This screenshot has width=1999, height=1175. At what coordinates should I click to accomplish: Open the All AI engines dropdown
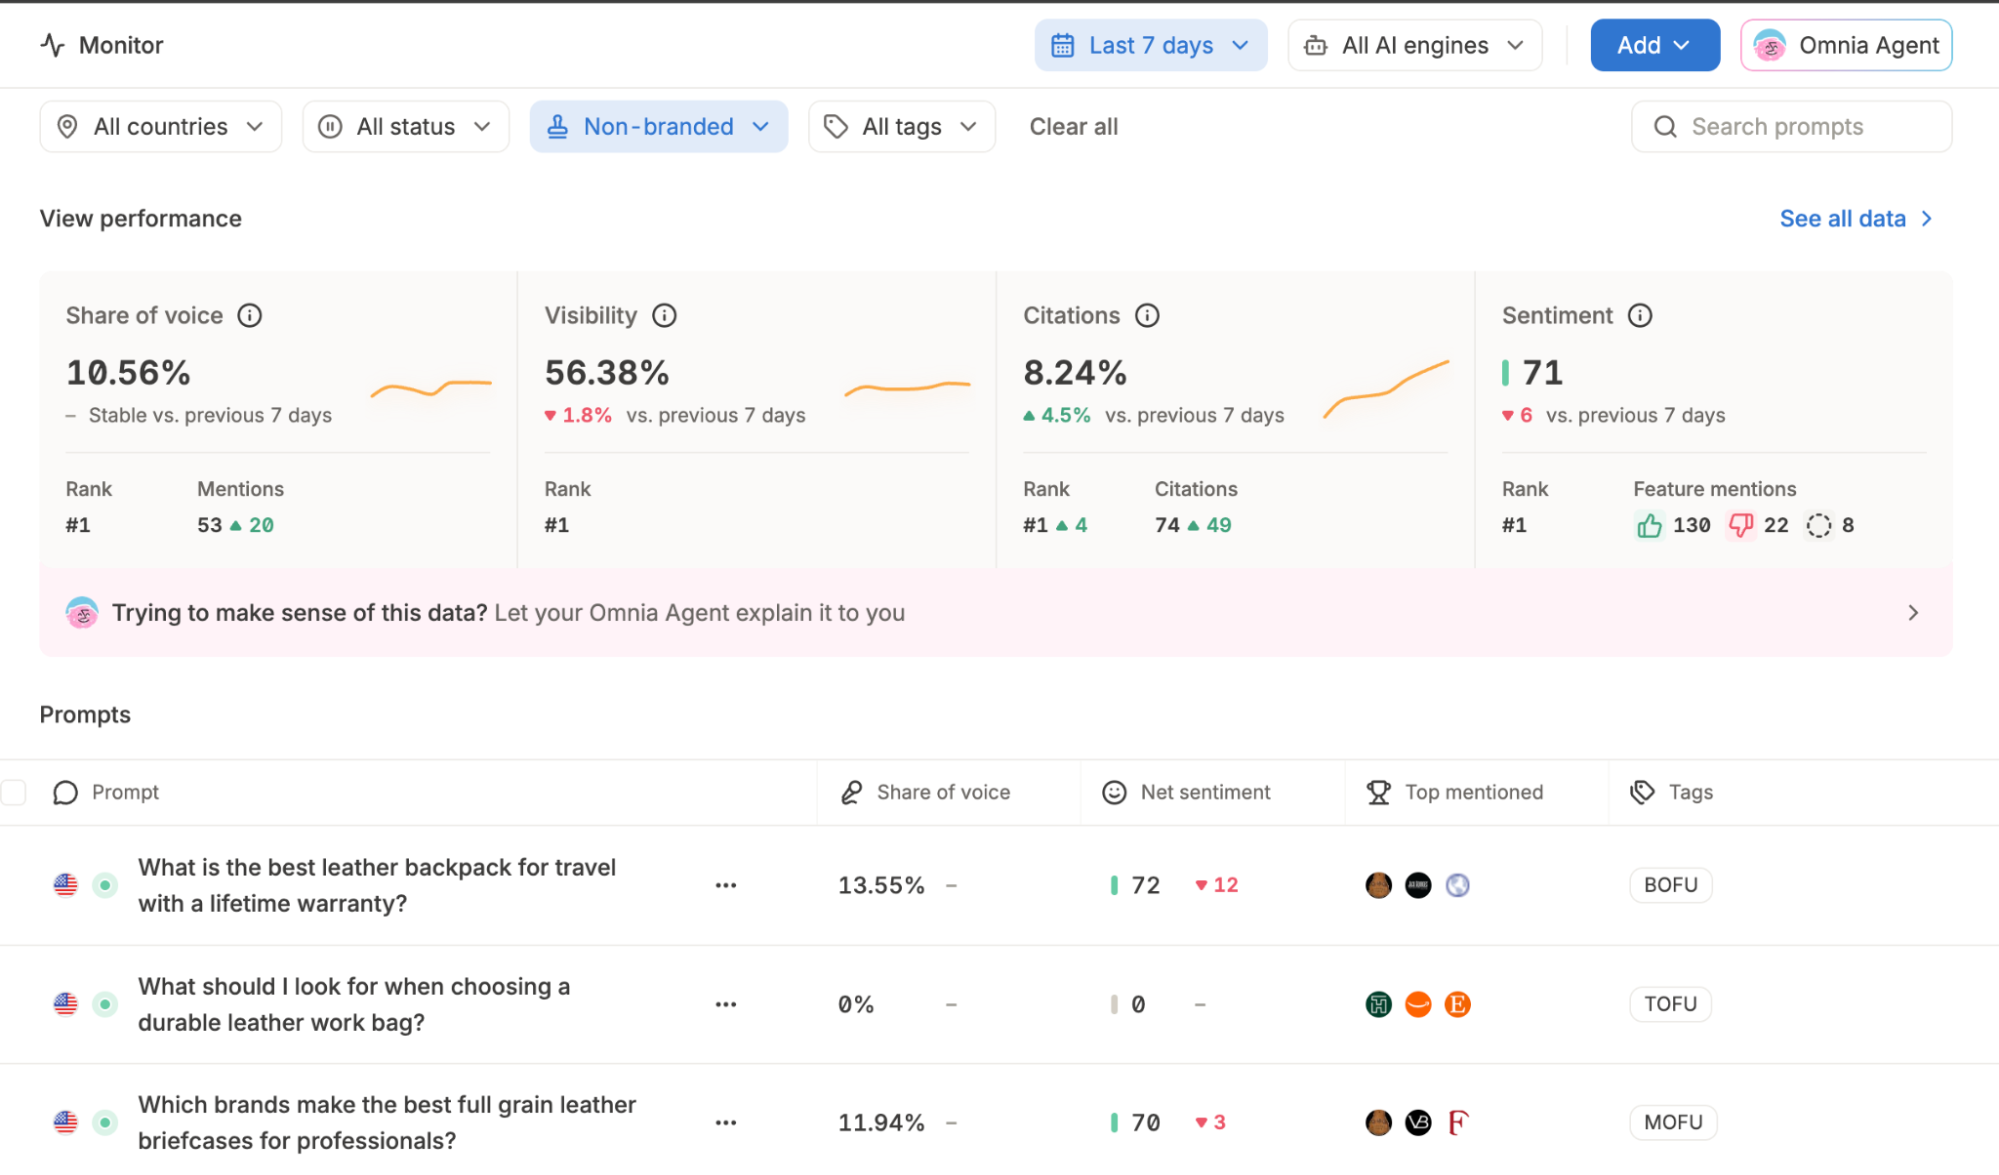pos(1415,45)
